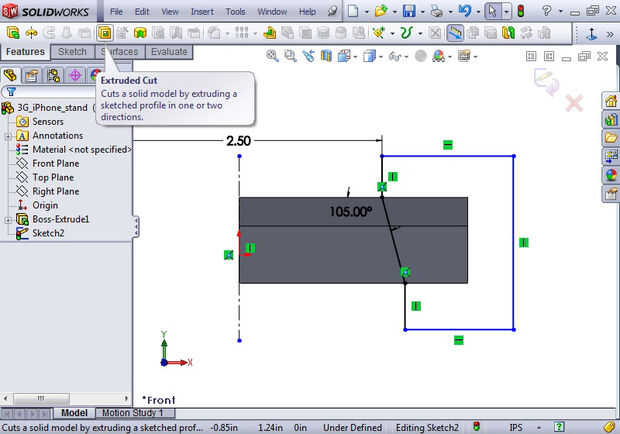Click Zoom to Area icon
The width and height of the screenshot is (620, 434).
coord(290,56)
